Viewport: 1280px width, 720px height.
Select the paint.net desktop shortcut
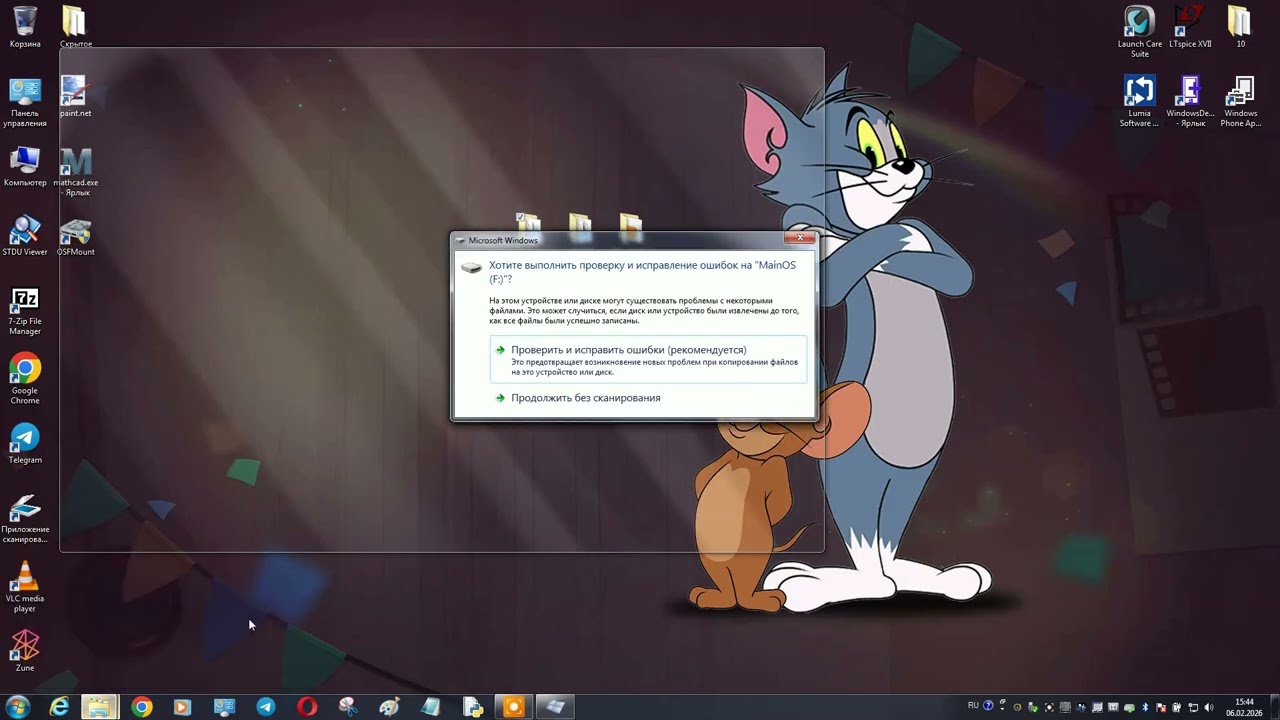click(x=76, y=96)
